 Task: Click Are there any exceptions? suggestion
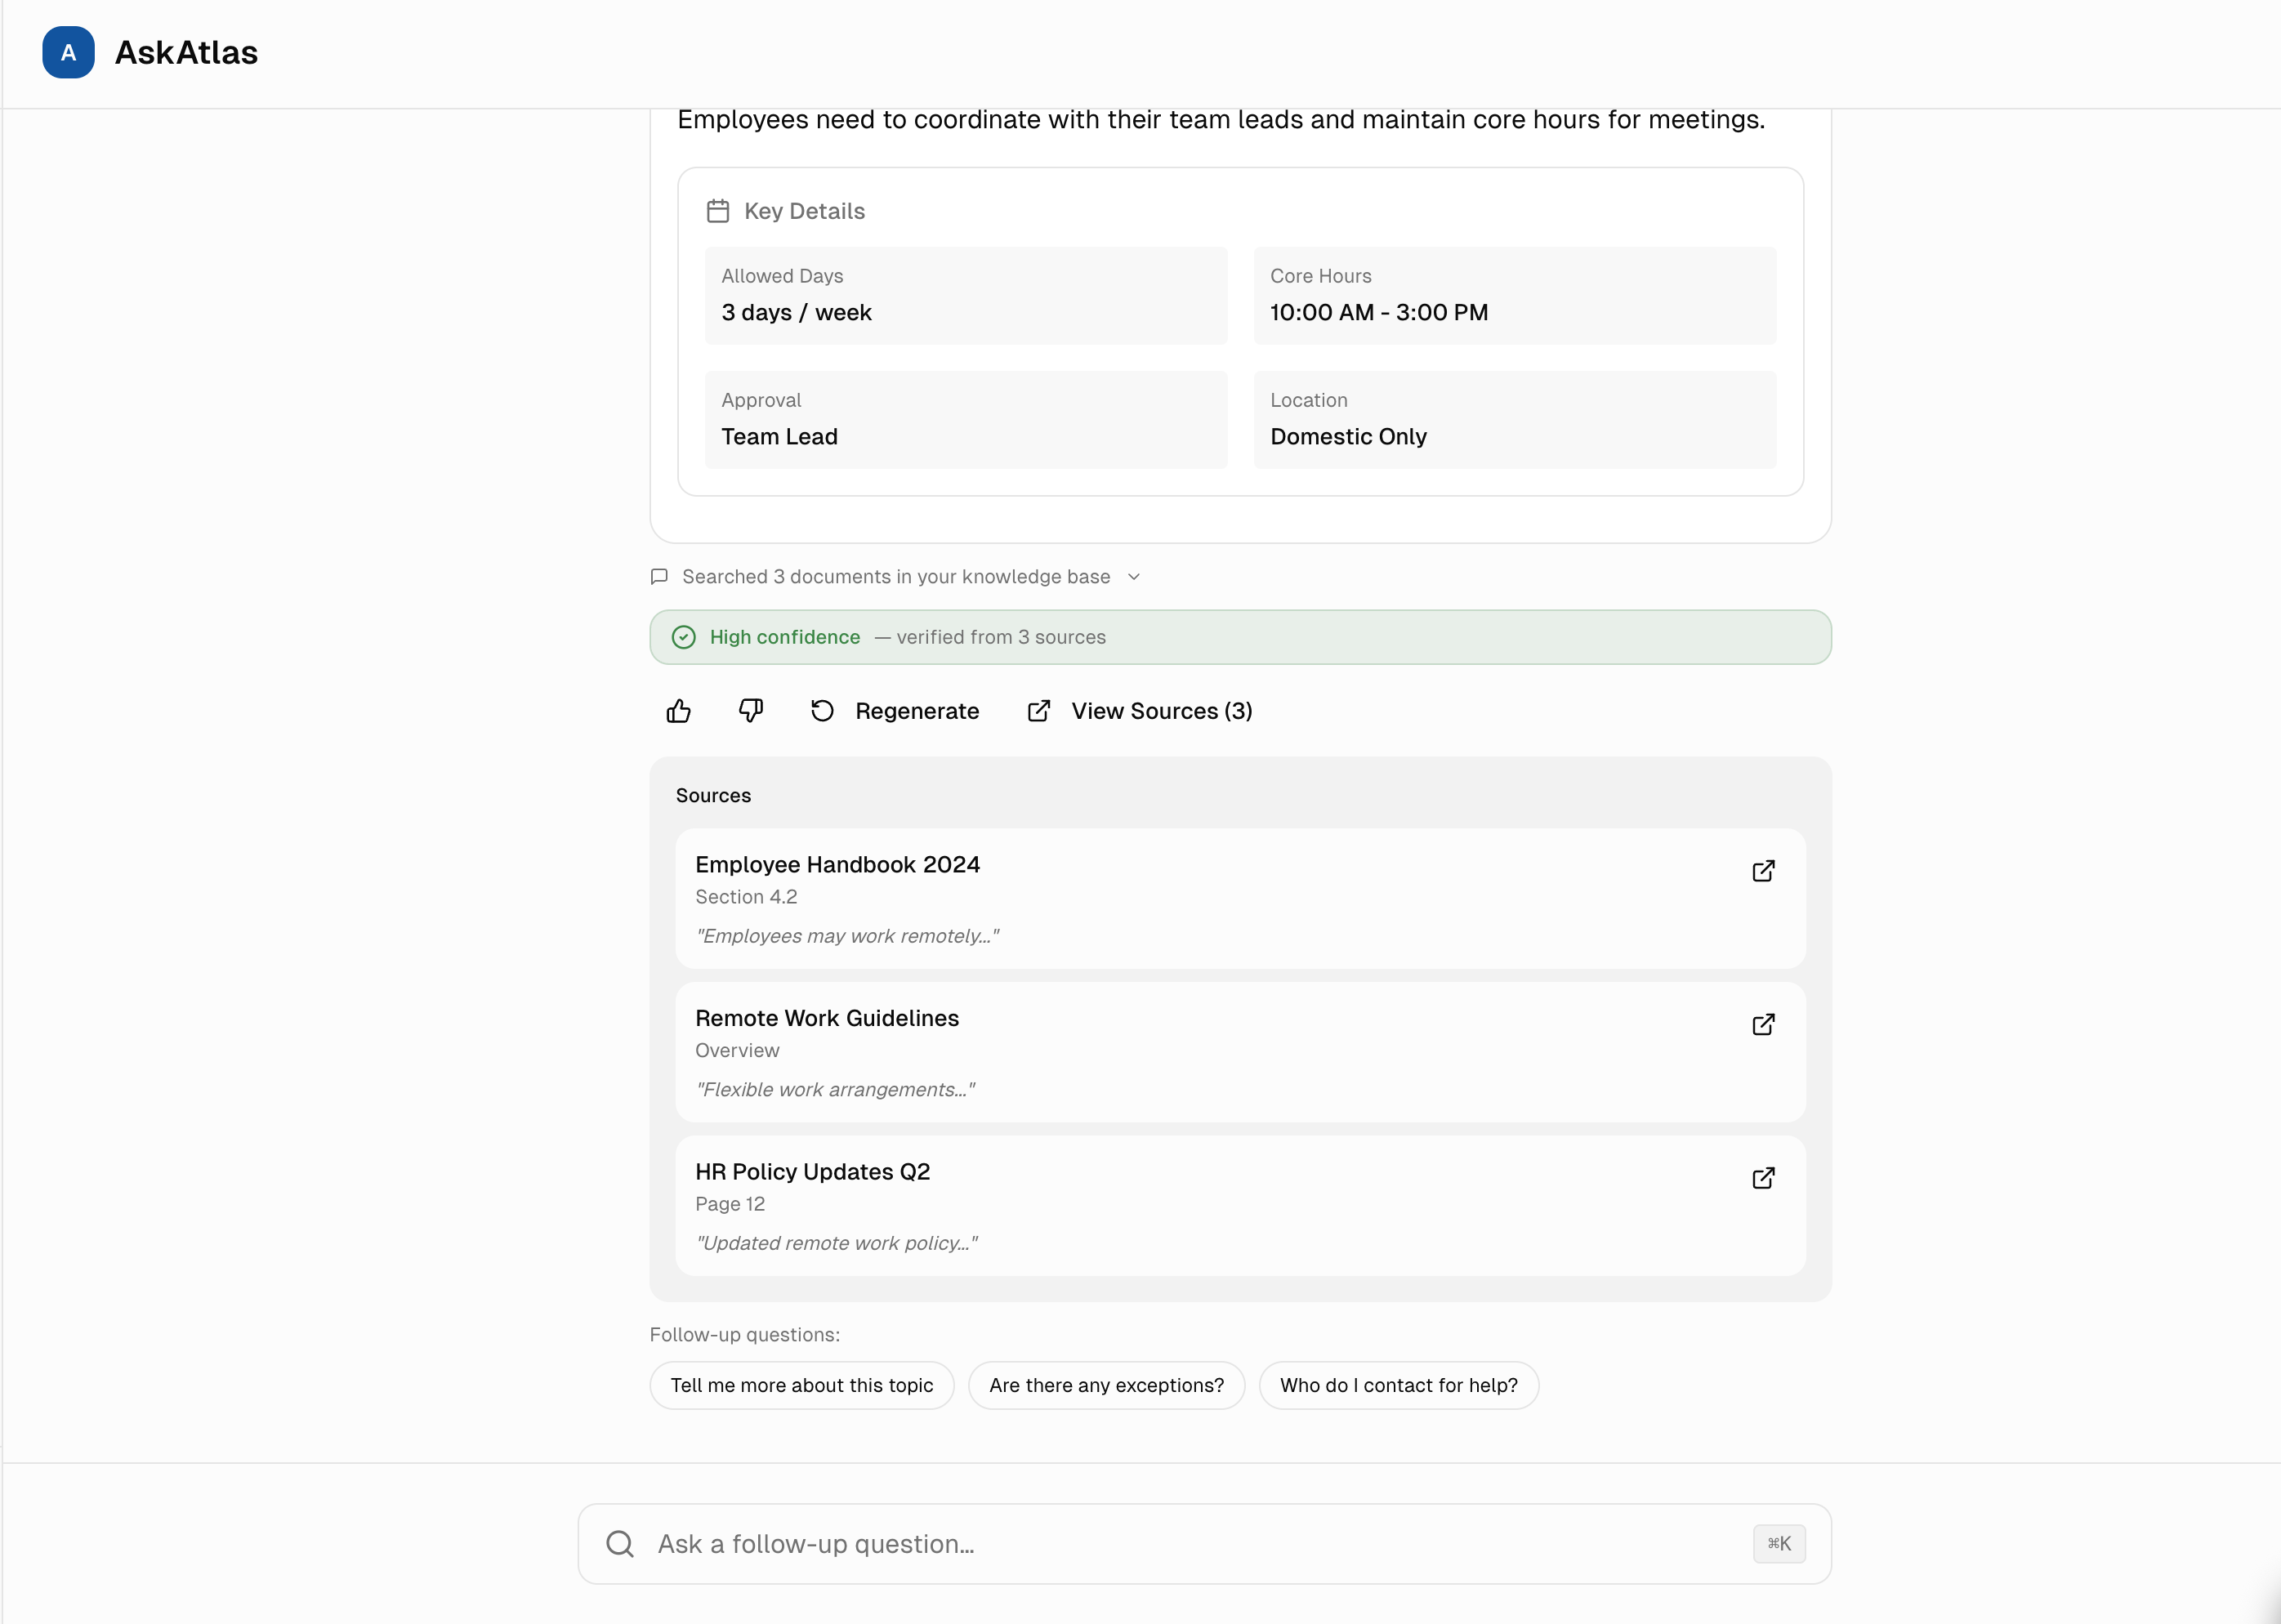tap(1106, 1385)
